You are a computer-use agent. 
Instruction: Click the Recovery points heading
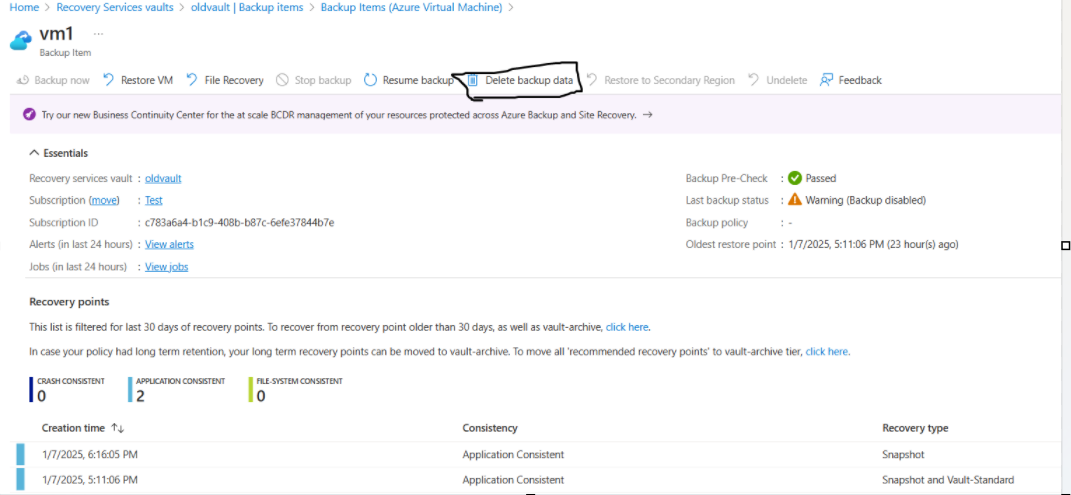tap(69, 301)
